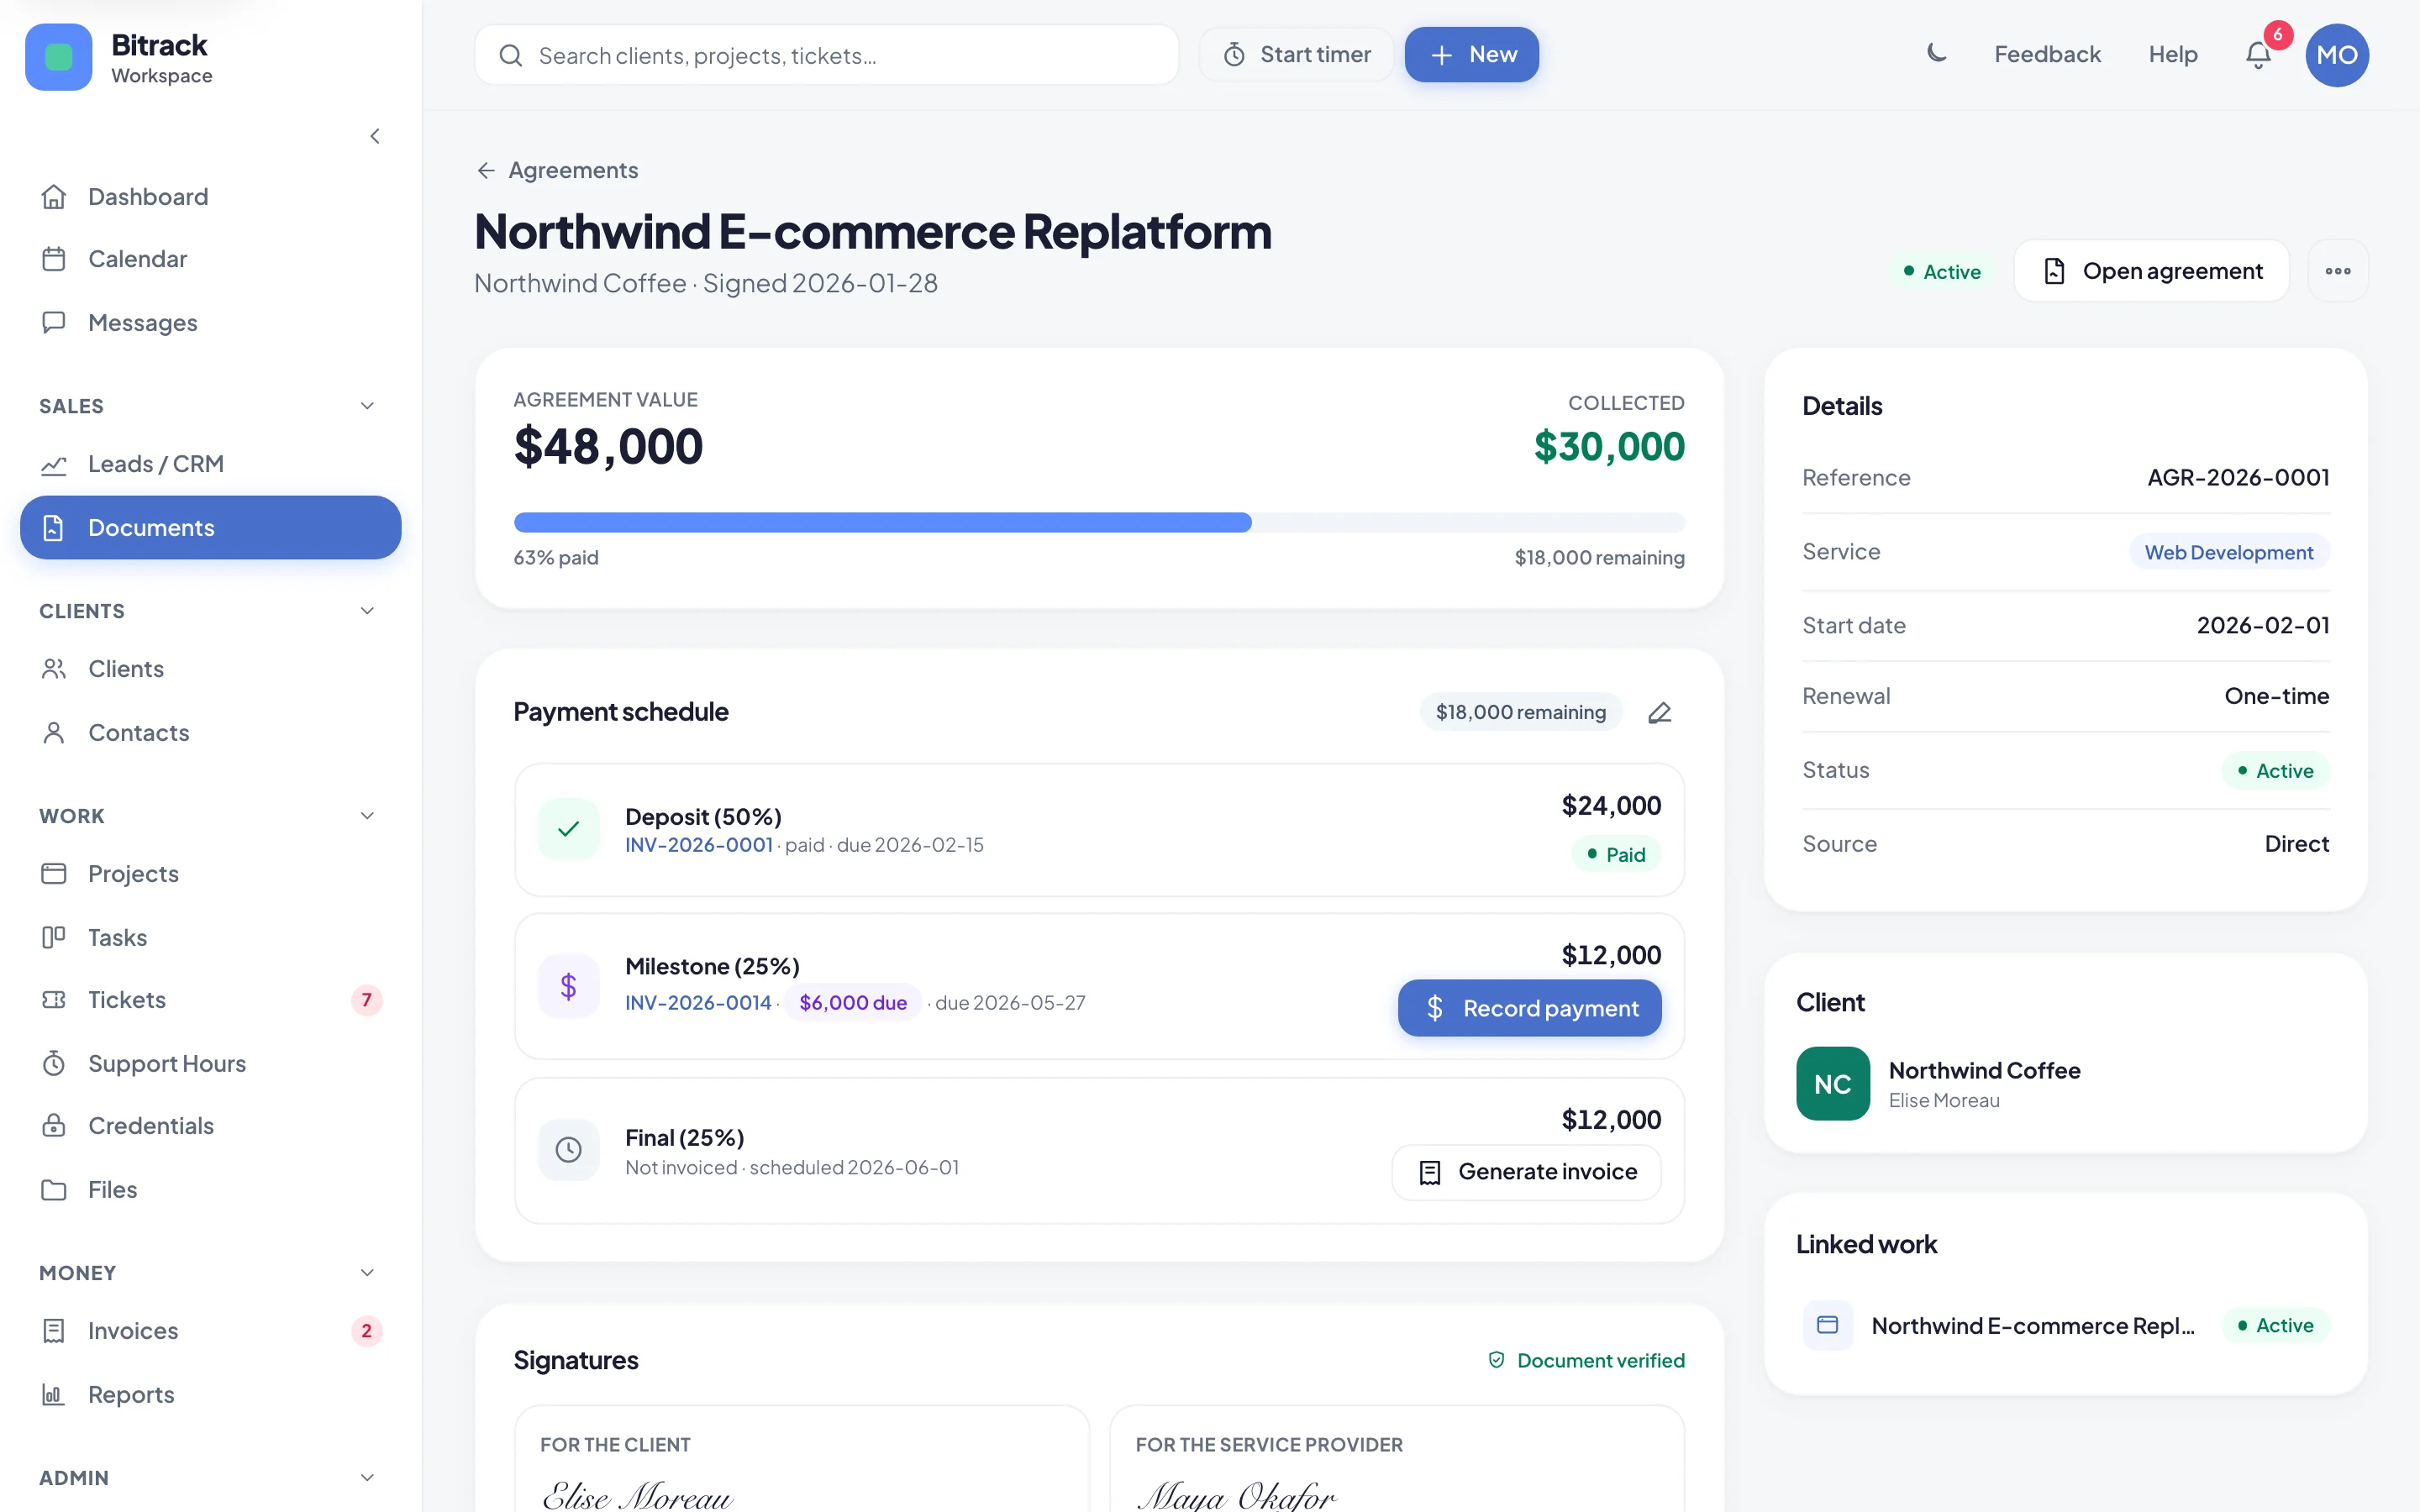Collapse the SALES section
The height and width of the screenshot is (1512, 2420).
(x=367, y=406)
